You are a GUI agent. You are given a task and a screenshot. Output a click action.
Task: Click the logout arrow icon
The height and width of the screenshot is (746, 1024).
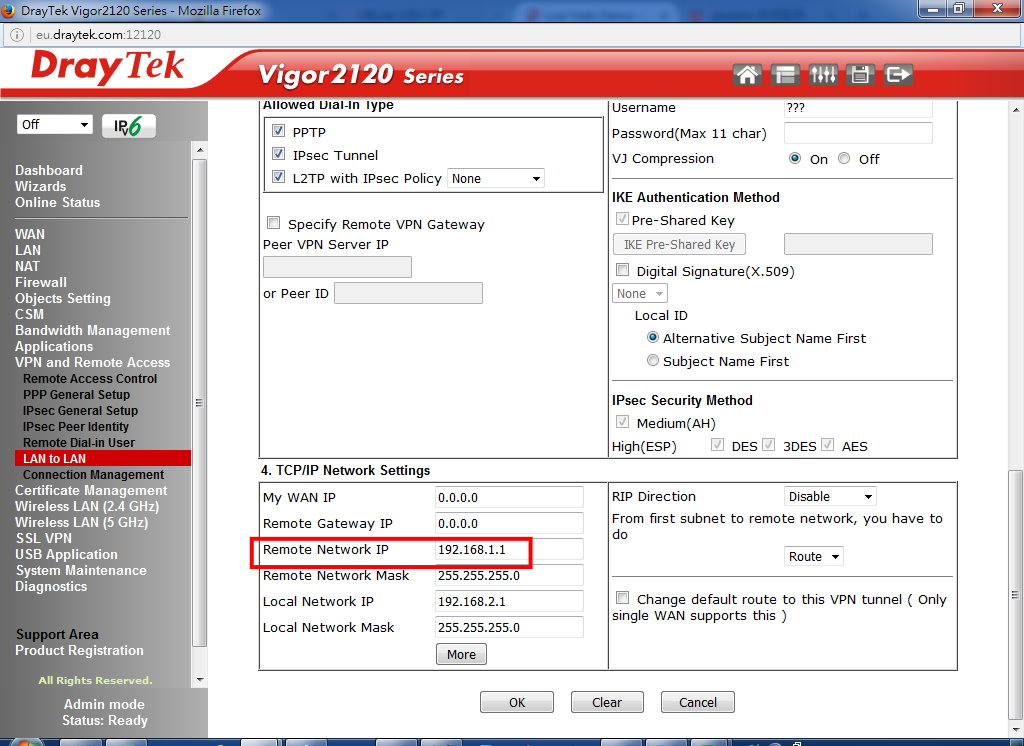click(898, 74)
